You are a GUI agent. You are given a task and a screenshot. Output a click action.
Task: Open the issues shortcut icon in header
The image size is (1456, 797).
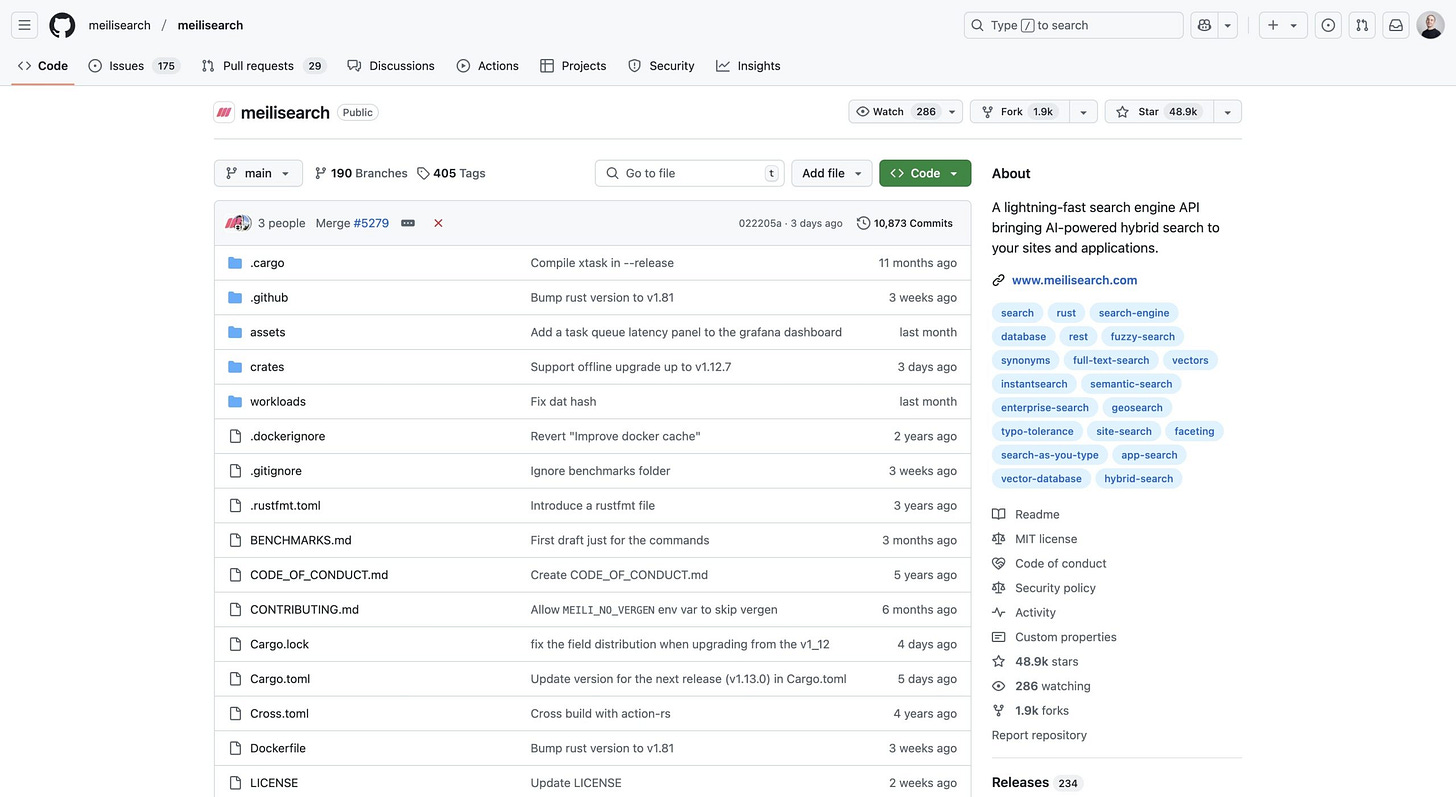pos(1328,25)
